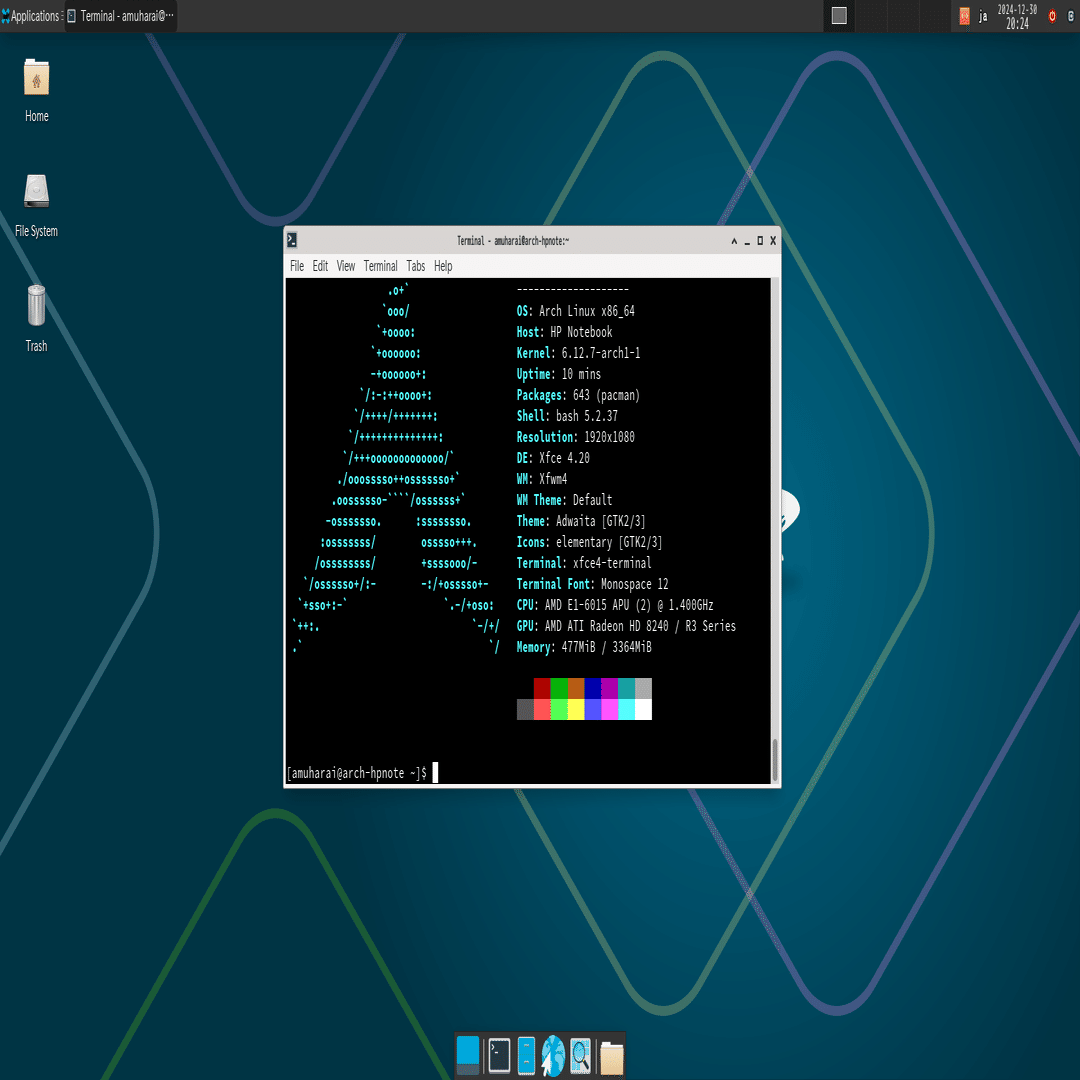Image resolution: width=1080 pixels, height=1080 pixels.
Task: Click the red swatch in the neofetch palette
Action: 542,686
